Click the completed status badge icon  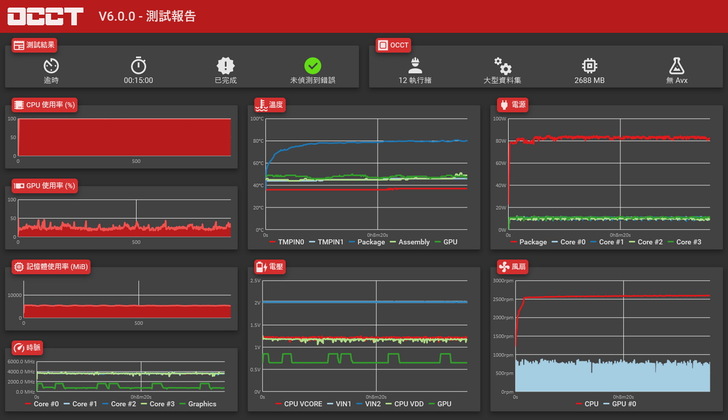[226, 66]
